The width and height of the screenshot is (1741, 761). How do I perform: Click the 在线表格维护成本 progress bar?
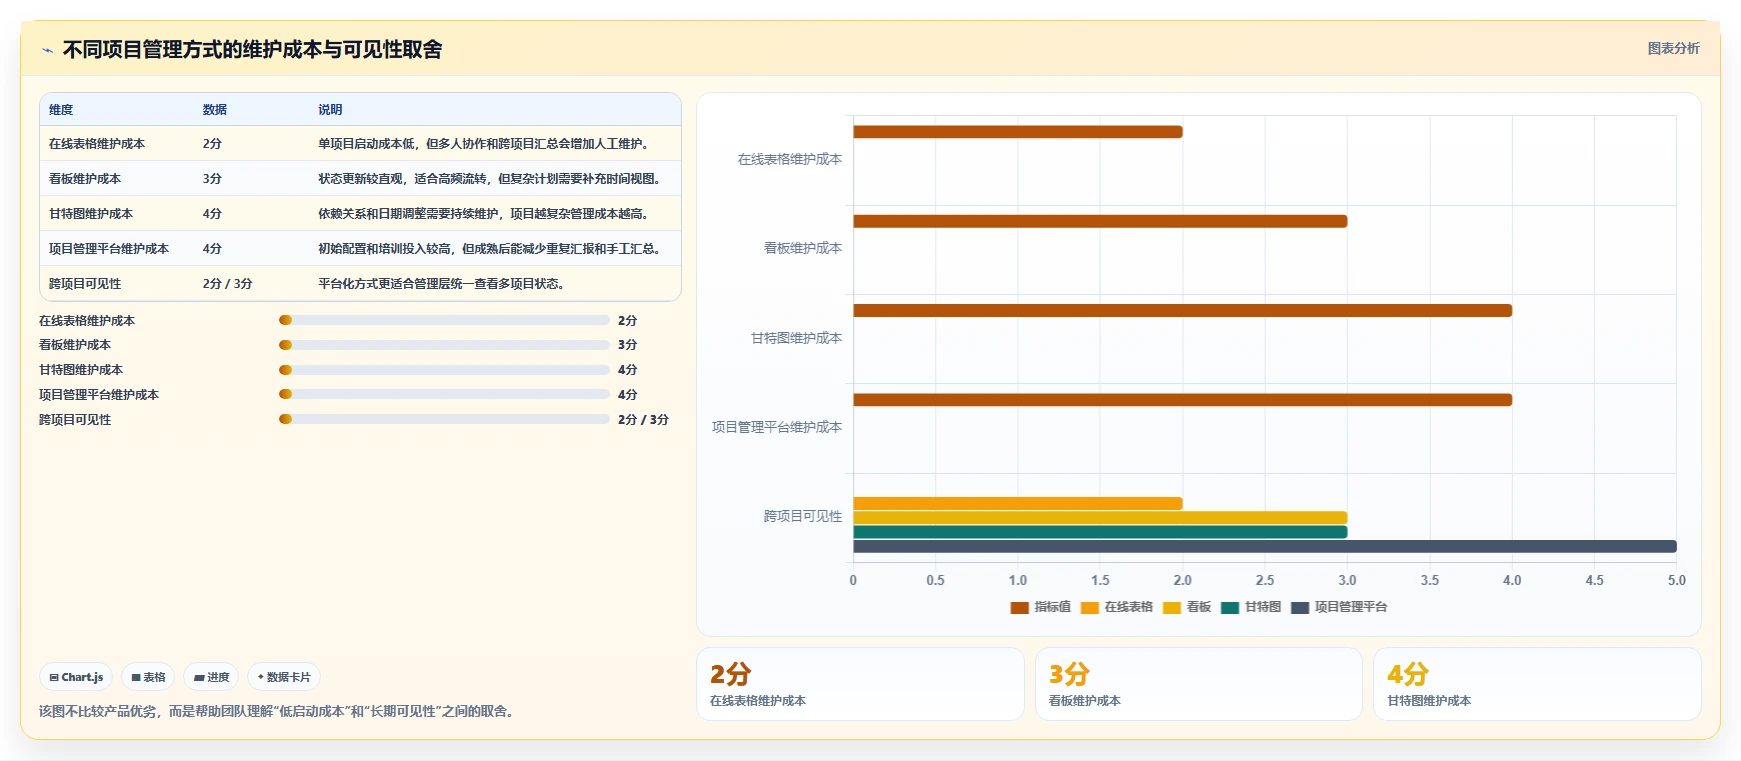(x=444, y=320)
